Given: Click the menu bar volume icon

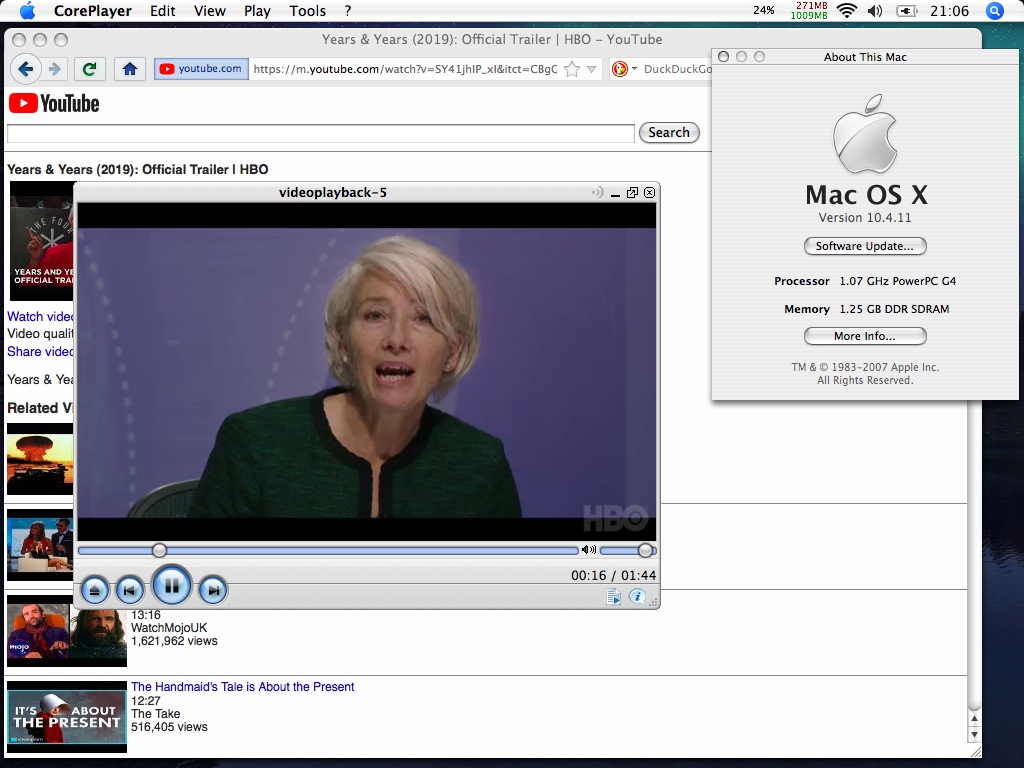Looking at the screenshot, I should 875,10.
